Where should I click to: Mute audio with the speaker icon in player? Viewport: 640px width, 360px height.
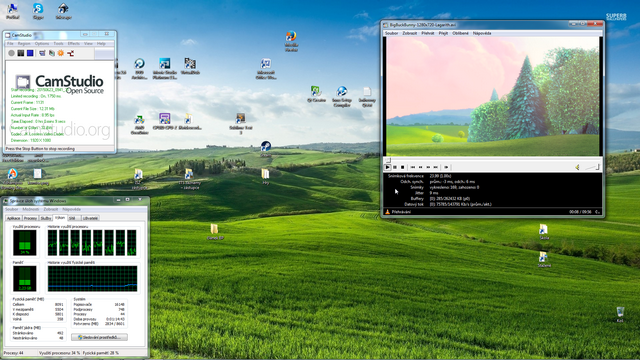tap(577, 167)
